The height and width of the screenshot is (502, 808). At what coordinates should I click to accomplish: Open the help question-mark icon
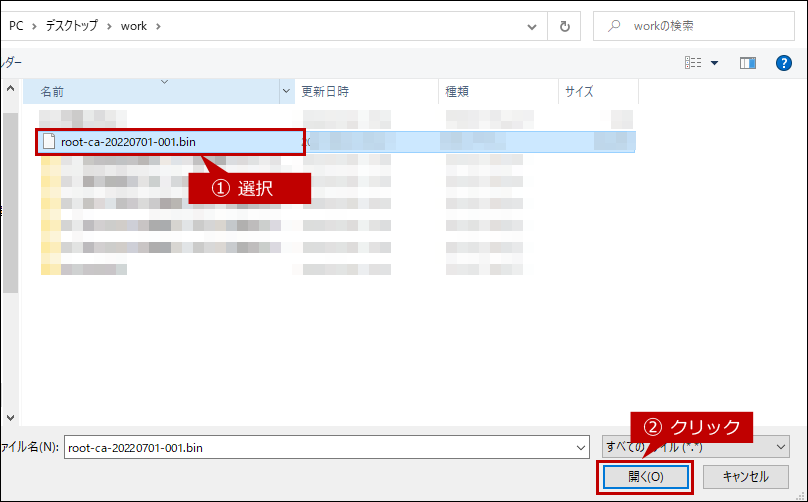pyautogui.click(x=783, y=63)
